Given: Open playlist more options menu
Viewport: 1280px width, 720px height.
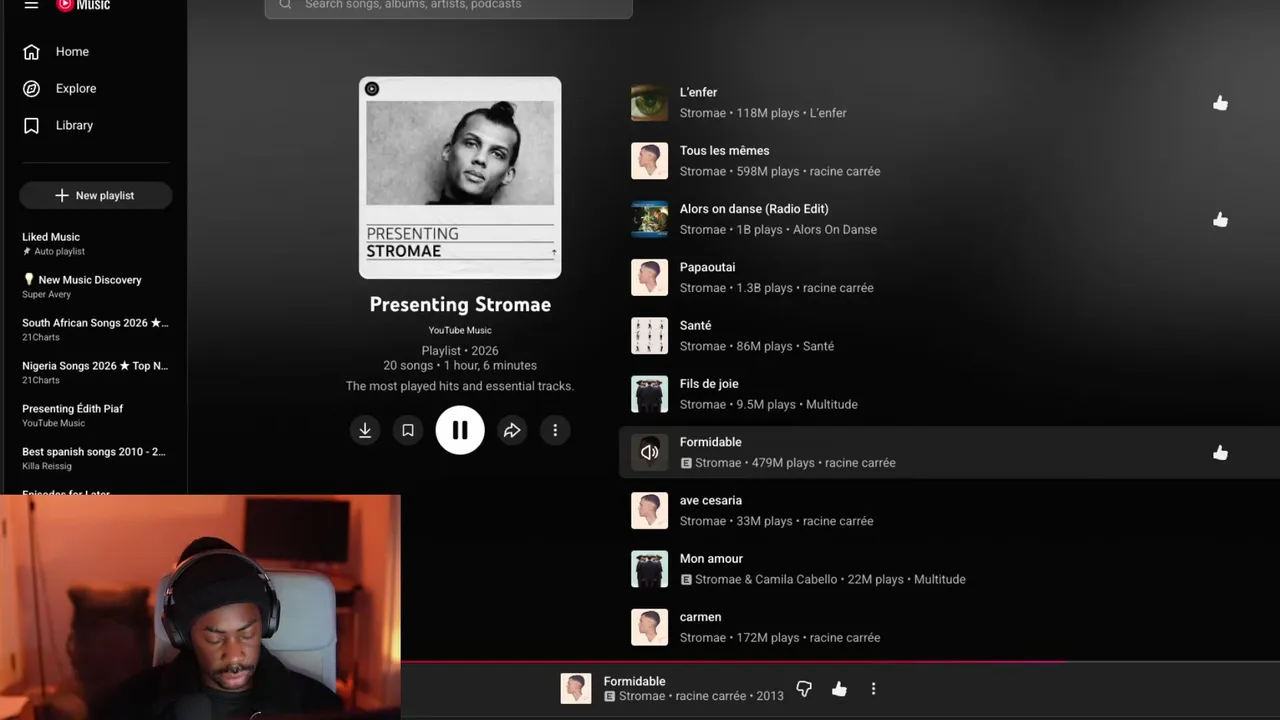Looking at the screenshot, I should coord(555,430).
